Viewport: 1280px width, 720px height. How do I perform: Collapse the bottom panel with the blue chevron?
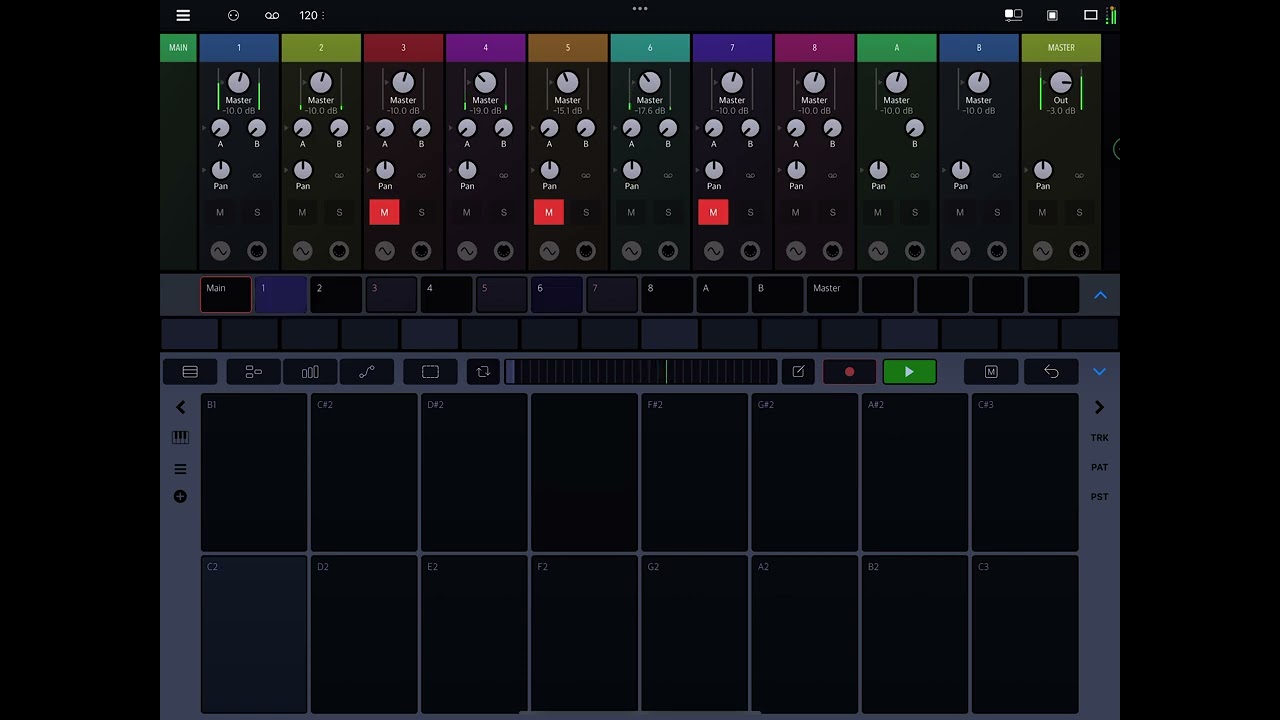click(x=1099, y=372)
